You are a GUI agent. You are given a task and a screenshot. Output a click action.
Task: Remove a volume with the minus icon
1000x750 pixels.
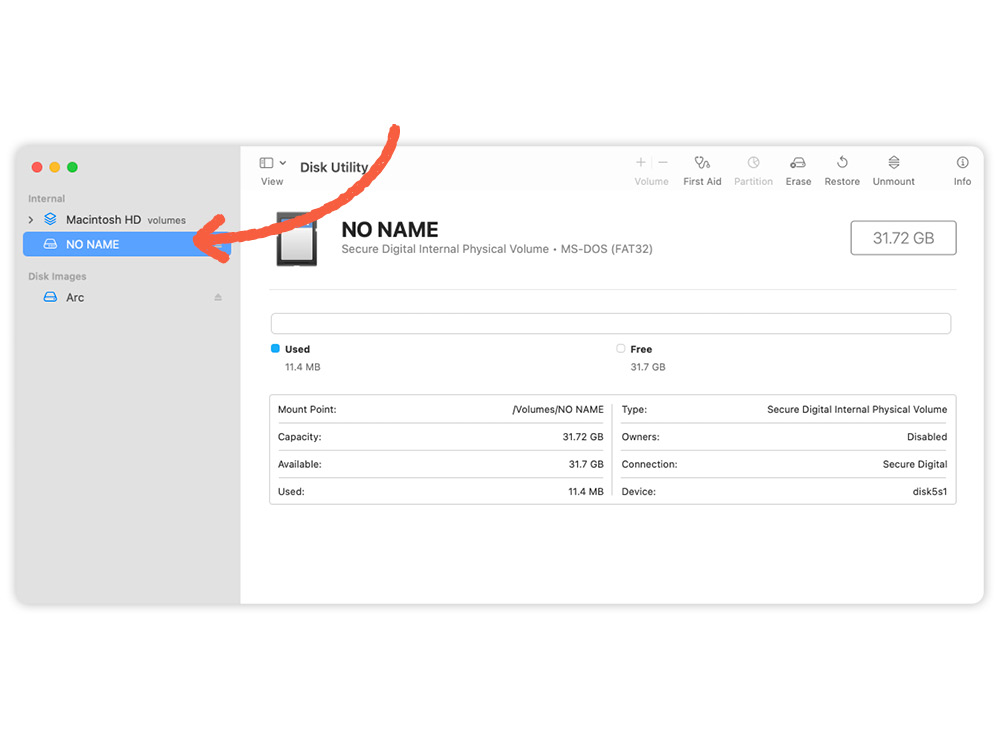663,163
